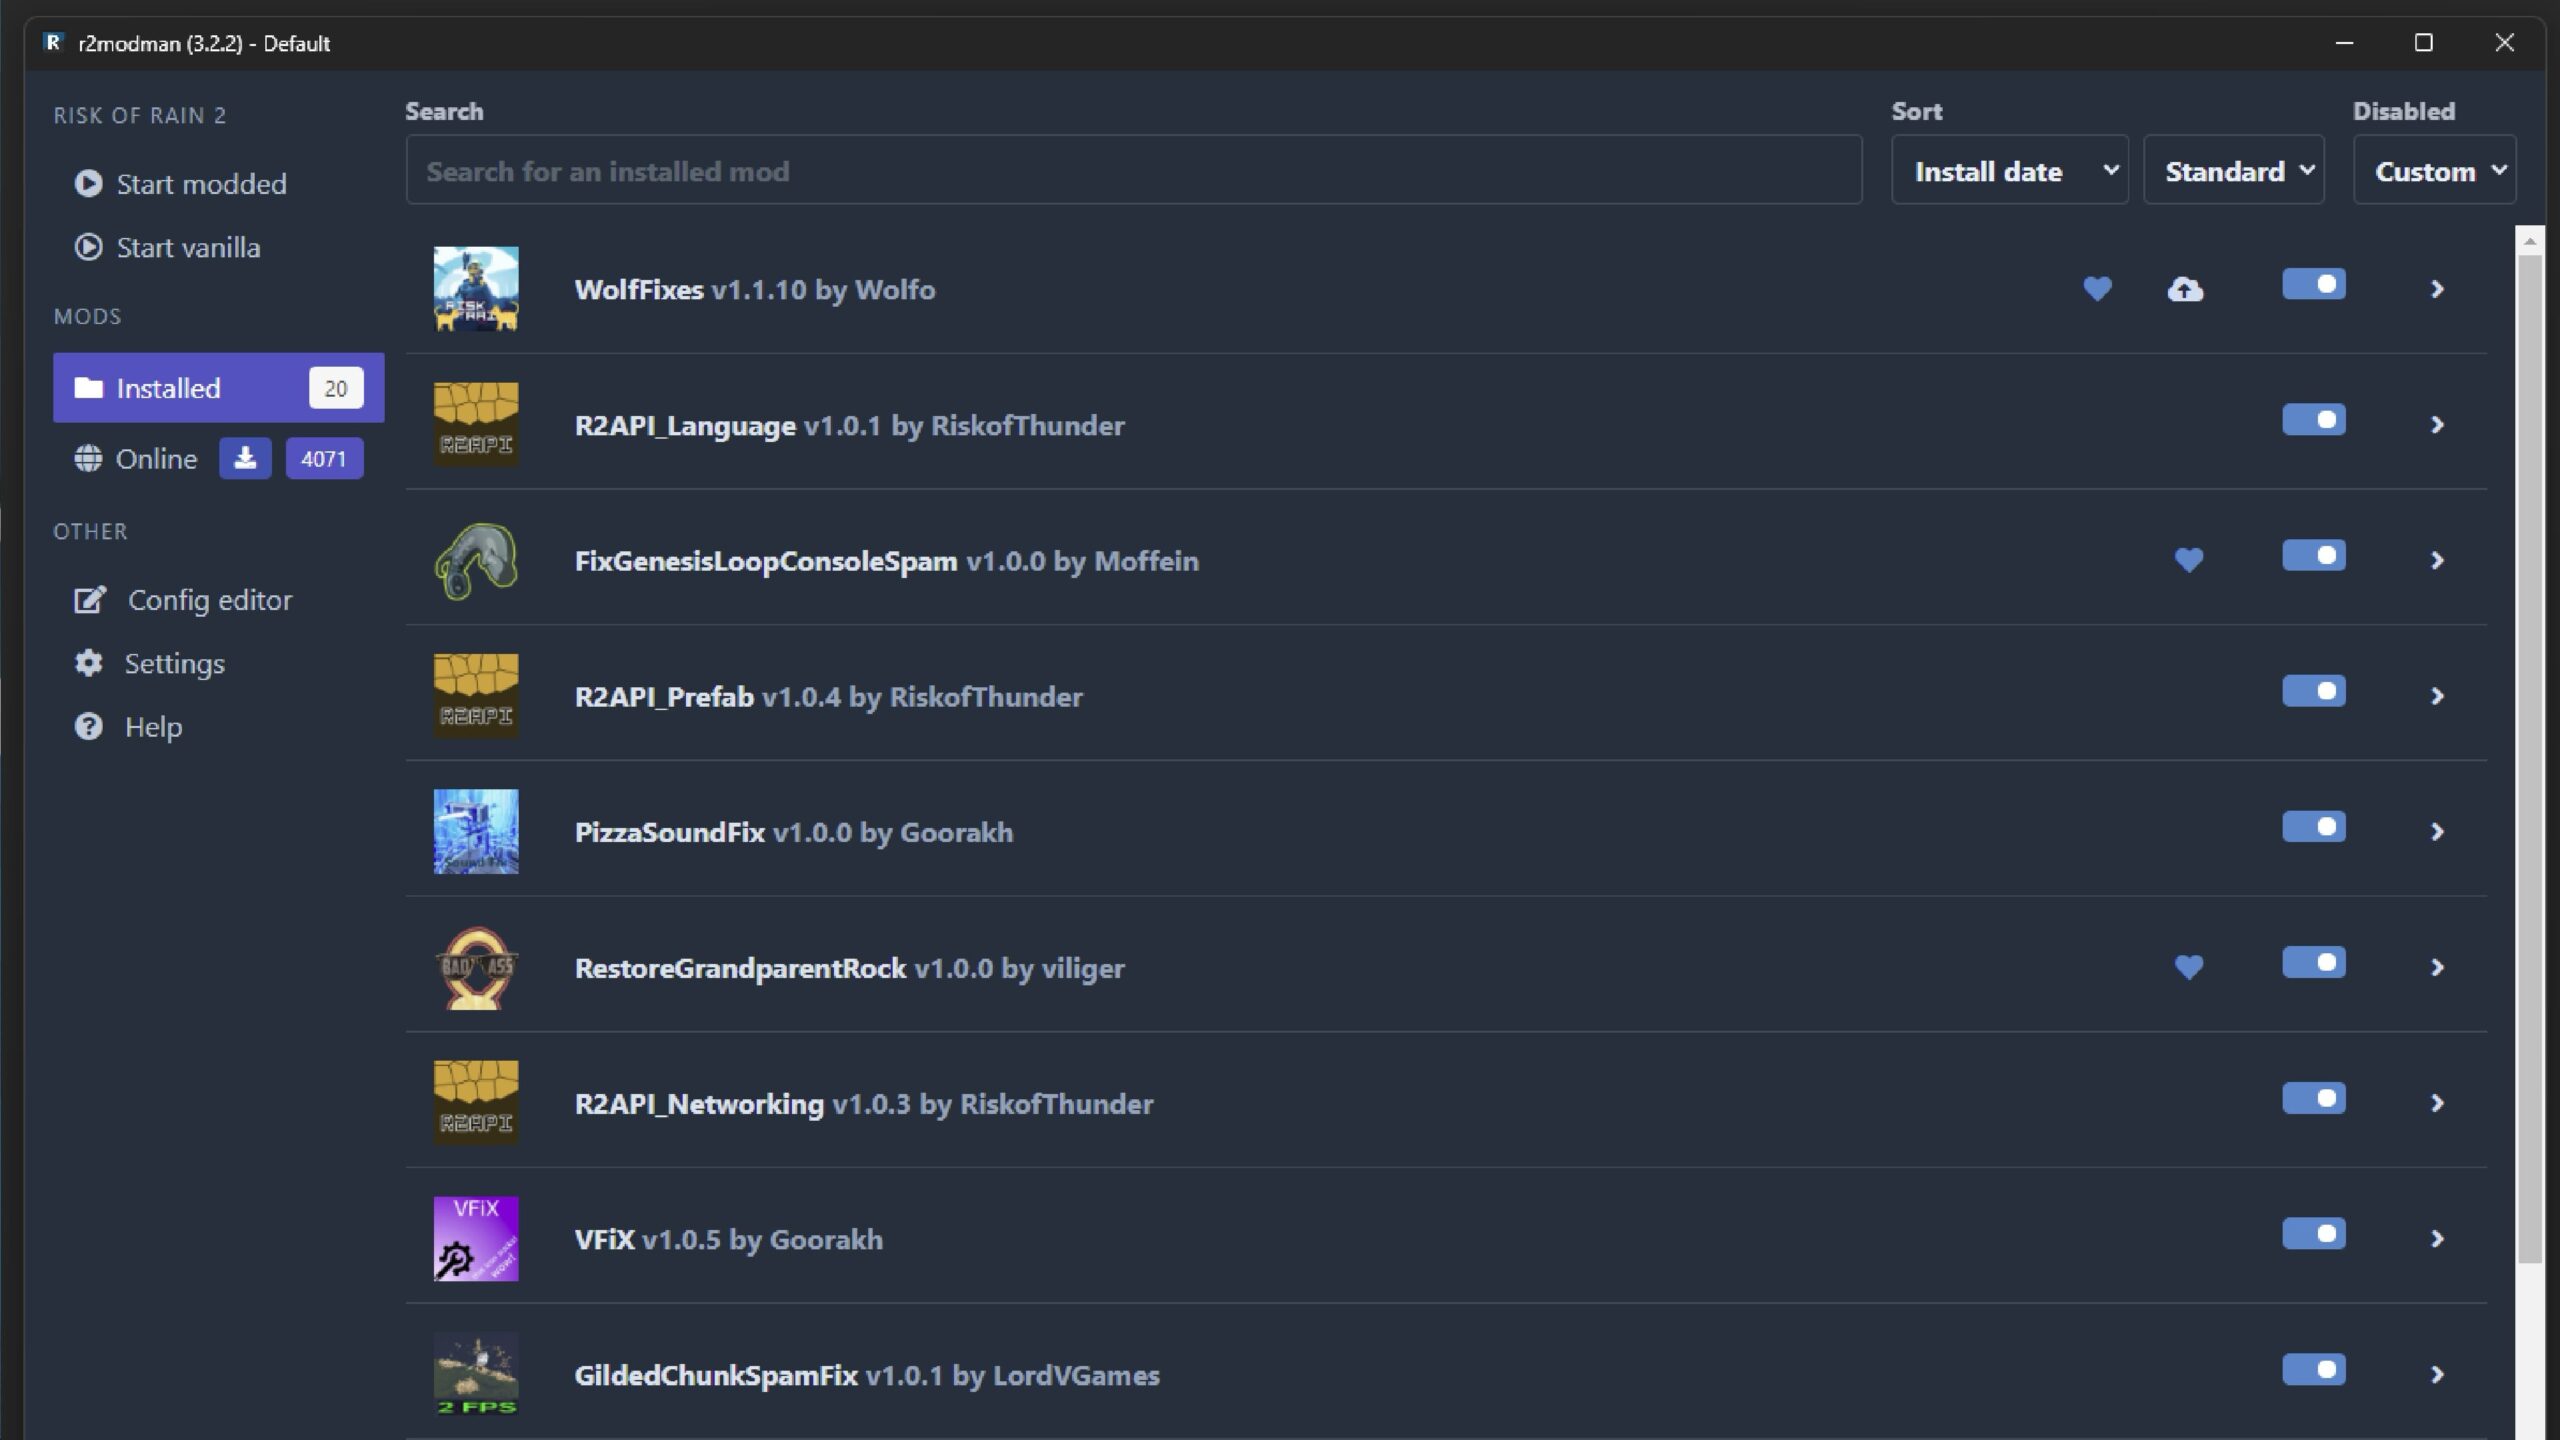Viewport: 2560px width, 1440px height.
Task: Toggle off R2API_Prefab mod
Action: [x=2313, y=691]
